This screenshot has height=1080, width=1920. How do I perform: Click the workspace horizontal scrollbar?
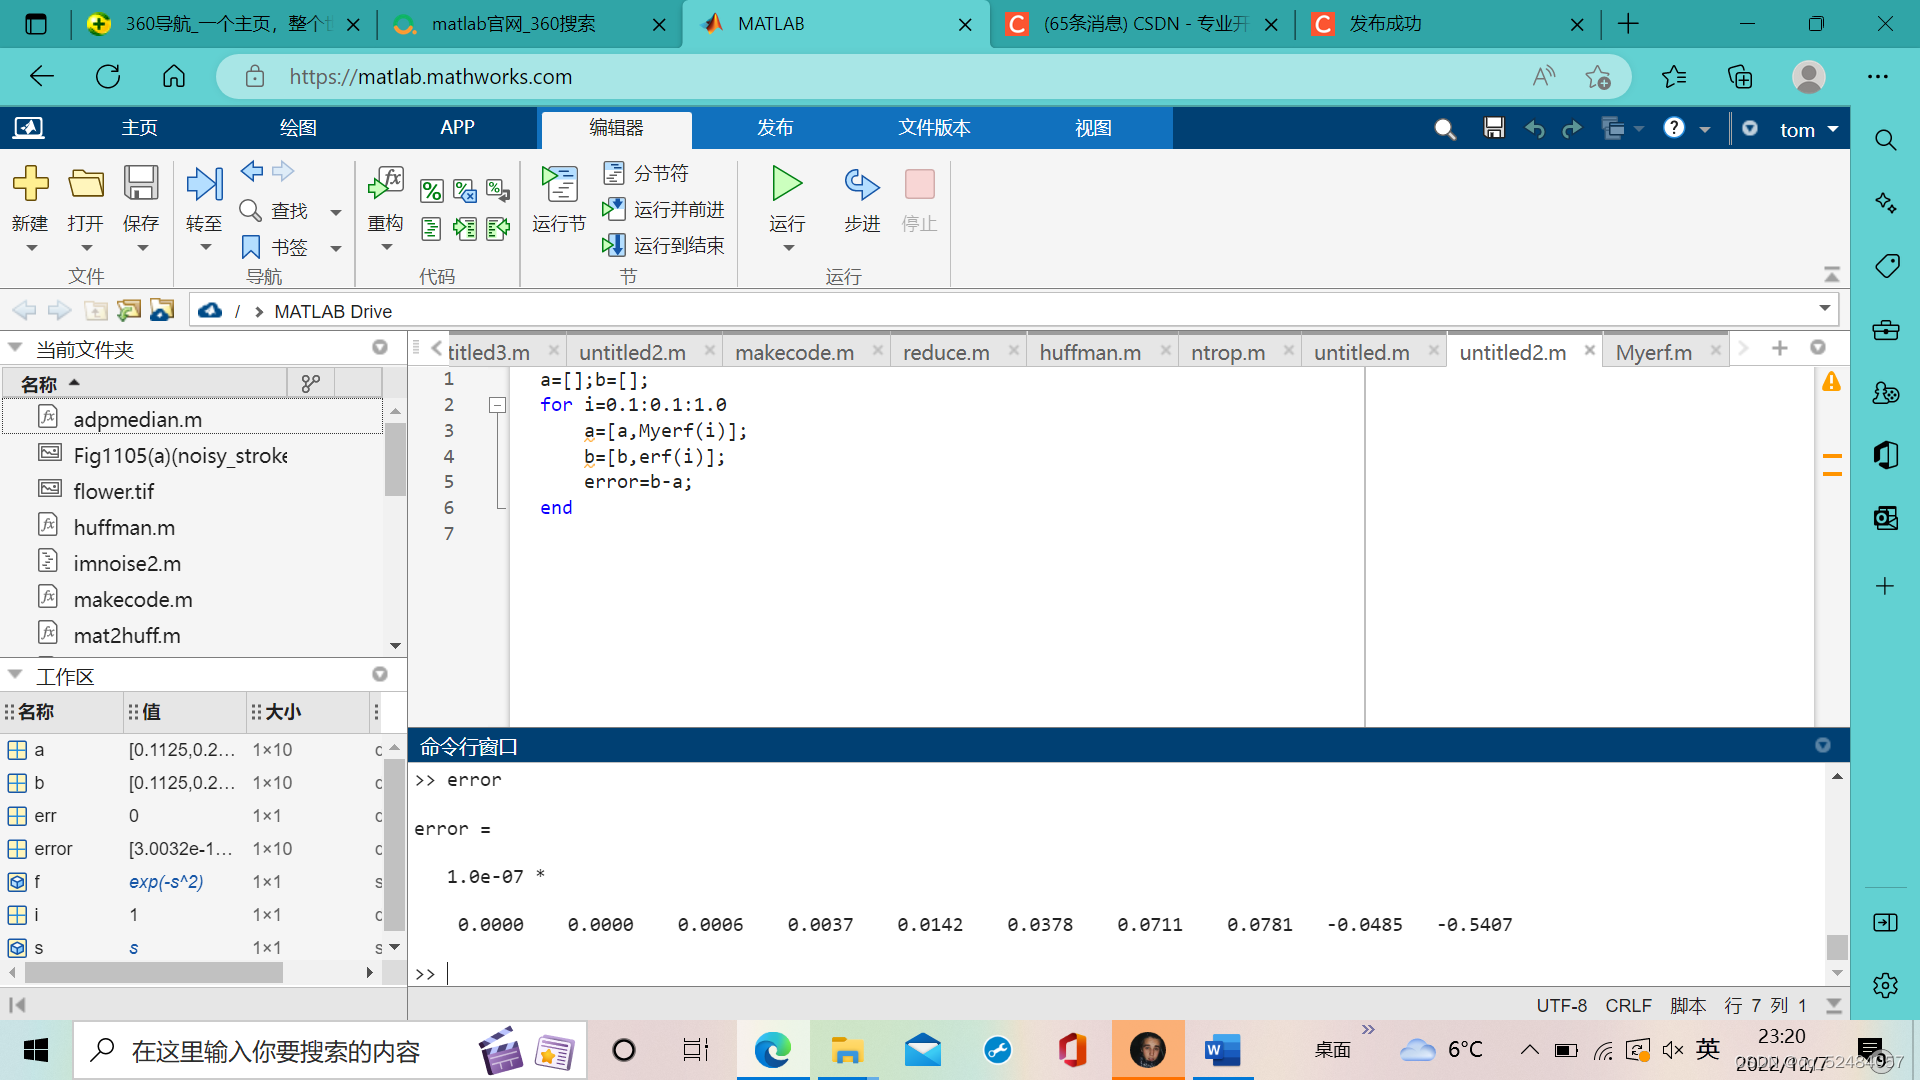pyautogui.click(x=155, y=972)
